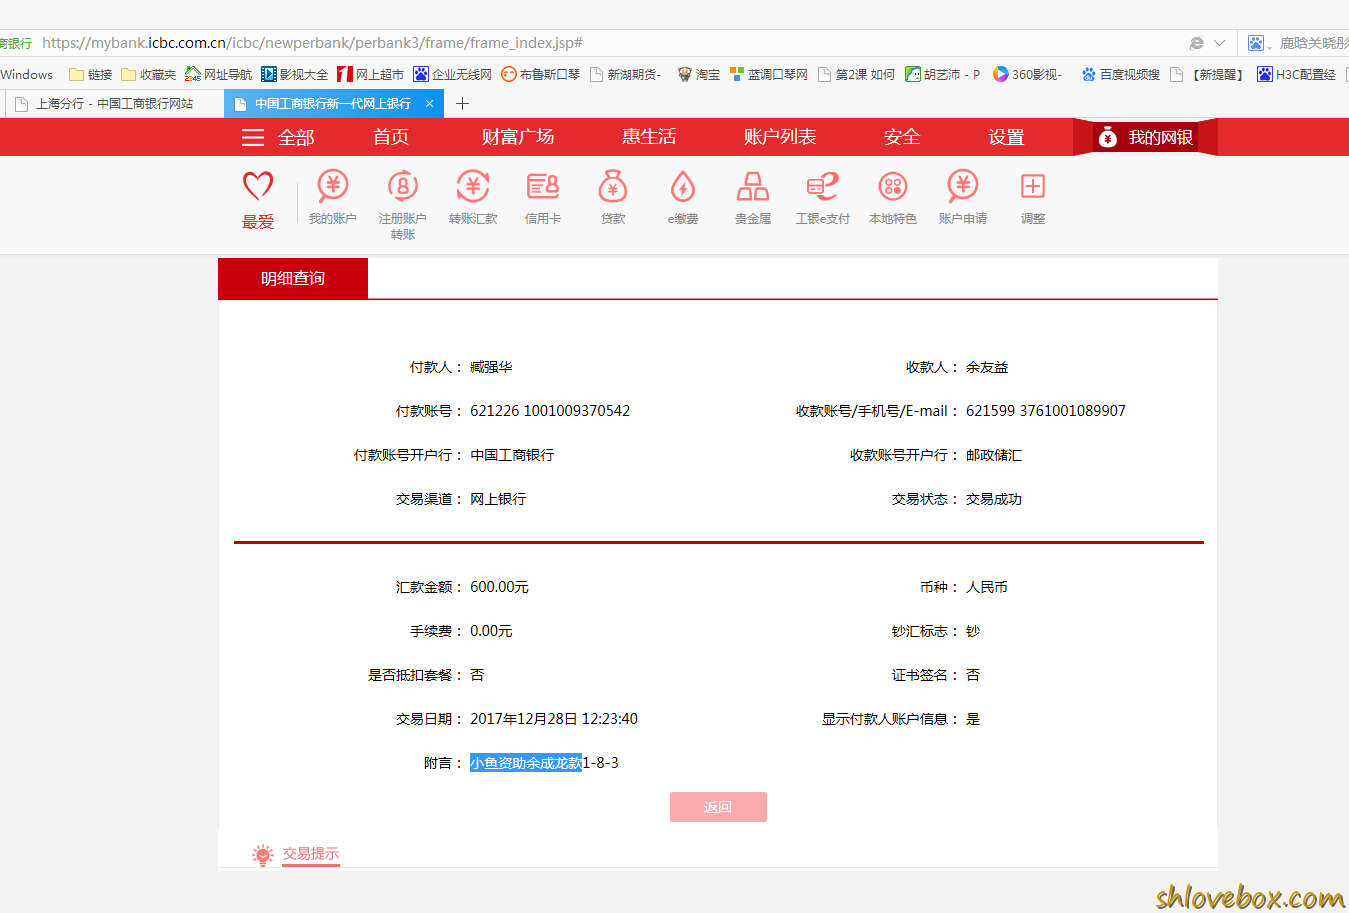Click the 汇款金额 value 600.00元
Screen dimensions: 1349x913
pos(499,587)
